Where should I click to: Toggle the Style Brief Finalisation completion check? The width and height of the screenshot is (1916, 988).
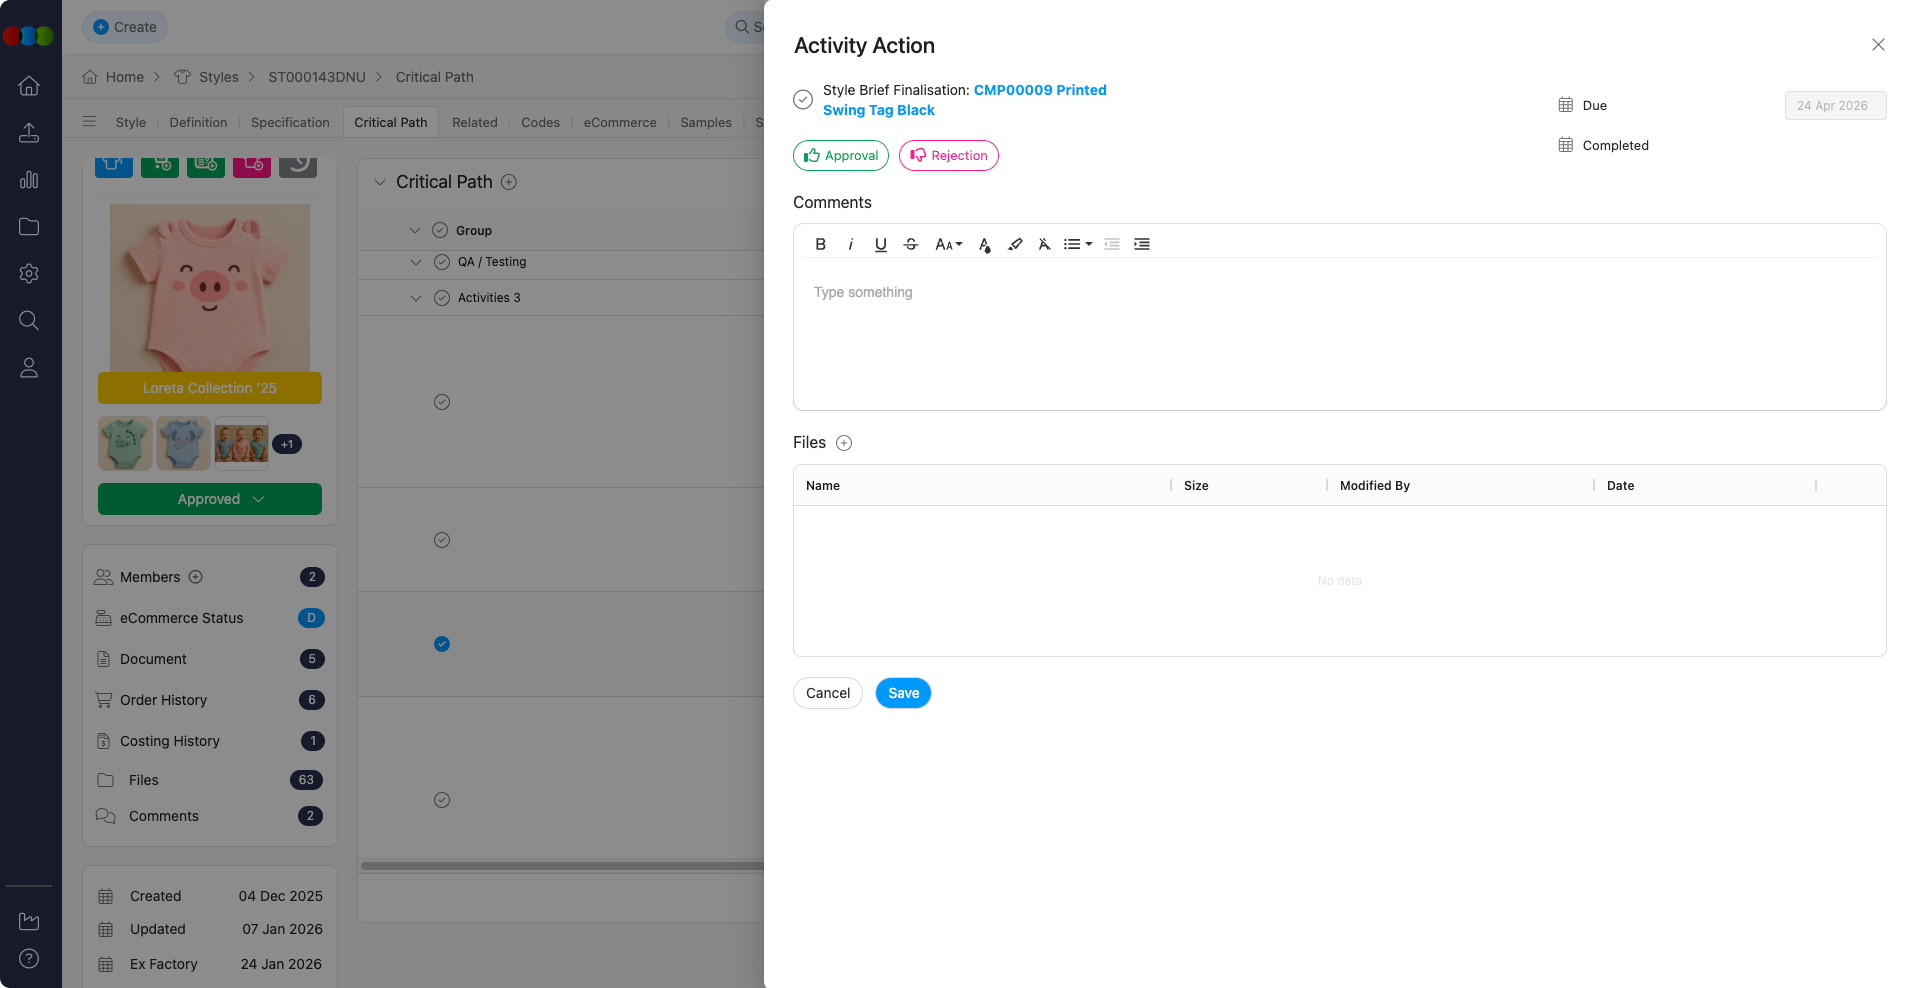[x=803, y=100]
